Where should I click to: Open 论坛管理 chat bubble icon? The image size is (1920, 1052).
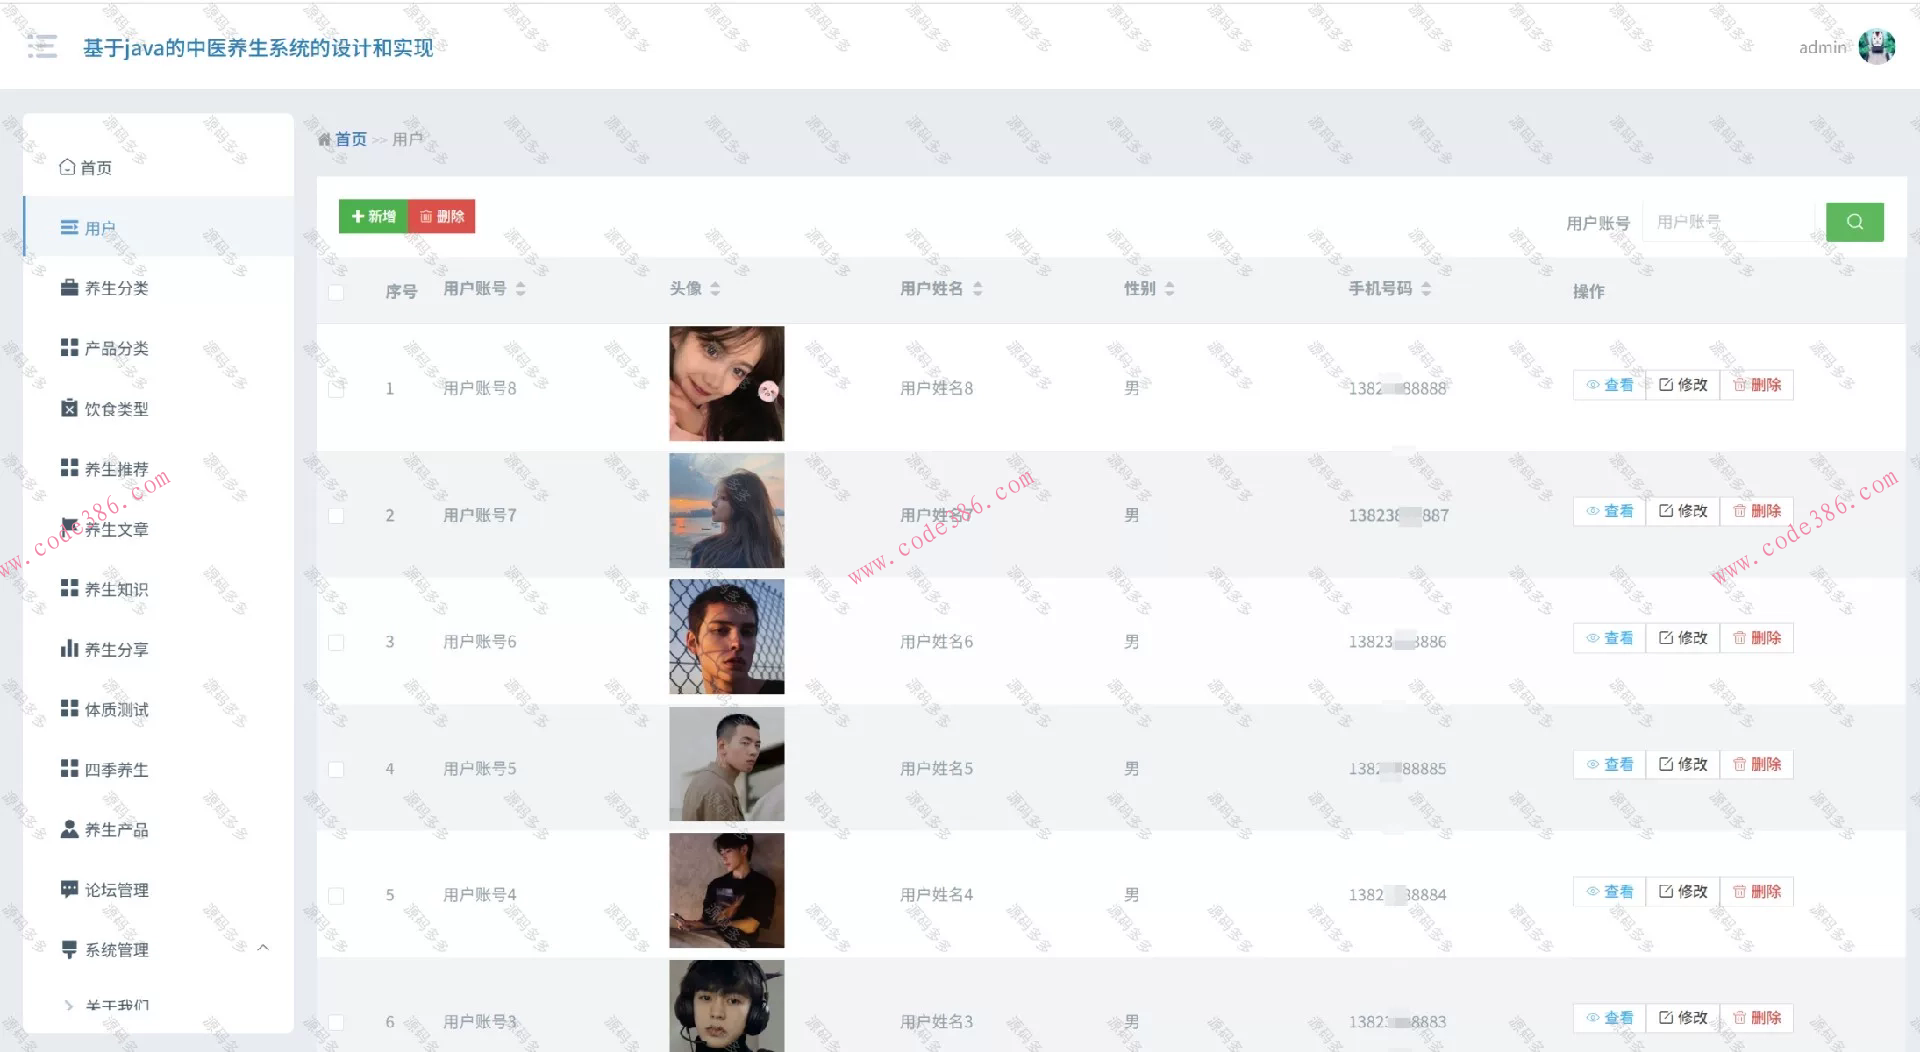[69, 889]
